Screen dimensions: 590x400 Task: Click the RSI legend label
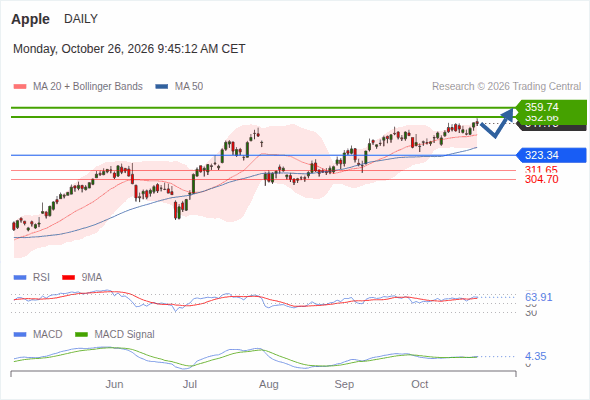[41, 278]
